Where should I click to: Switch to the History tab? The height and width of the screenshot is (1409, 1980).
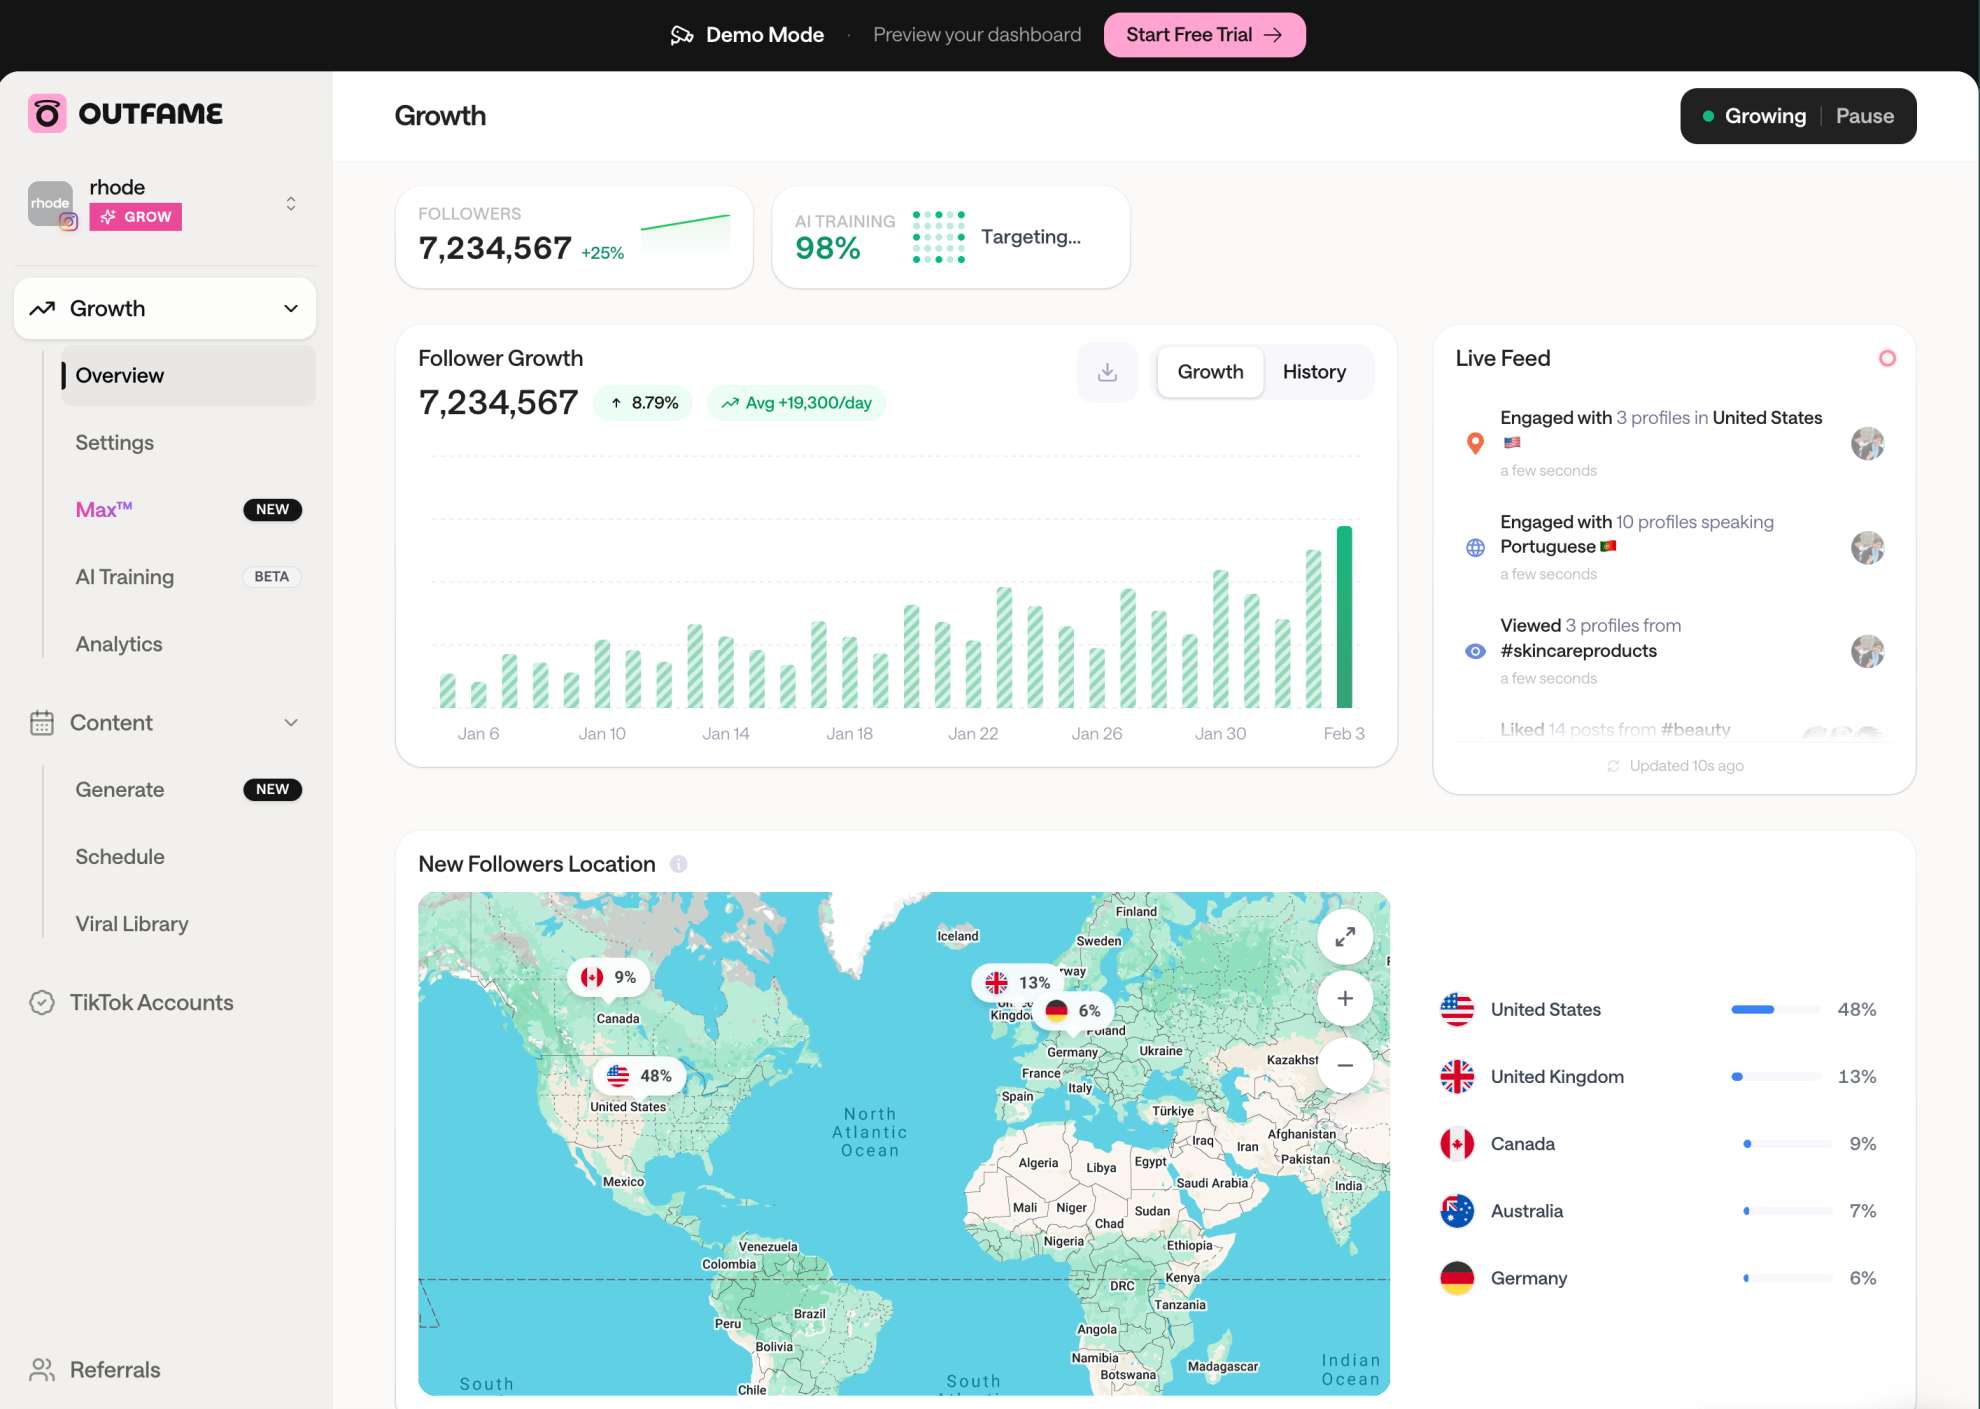point(1315,372)
